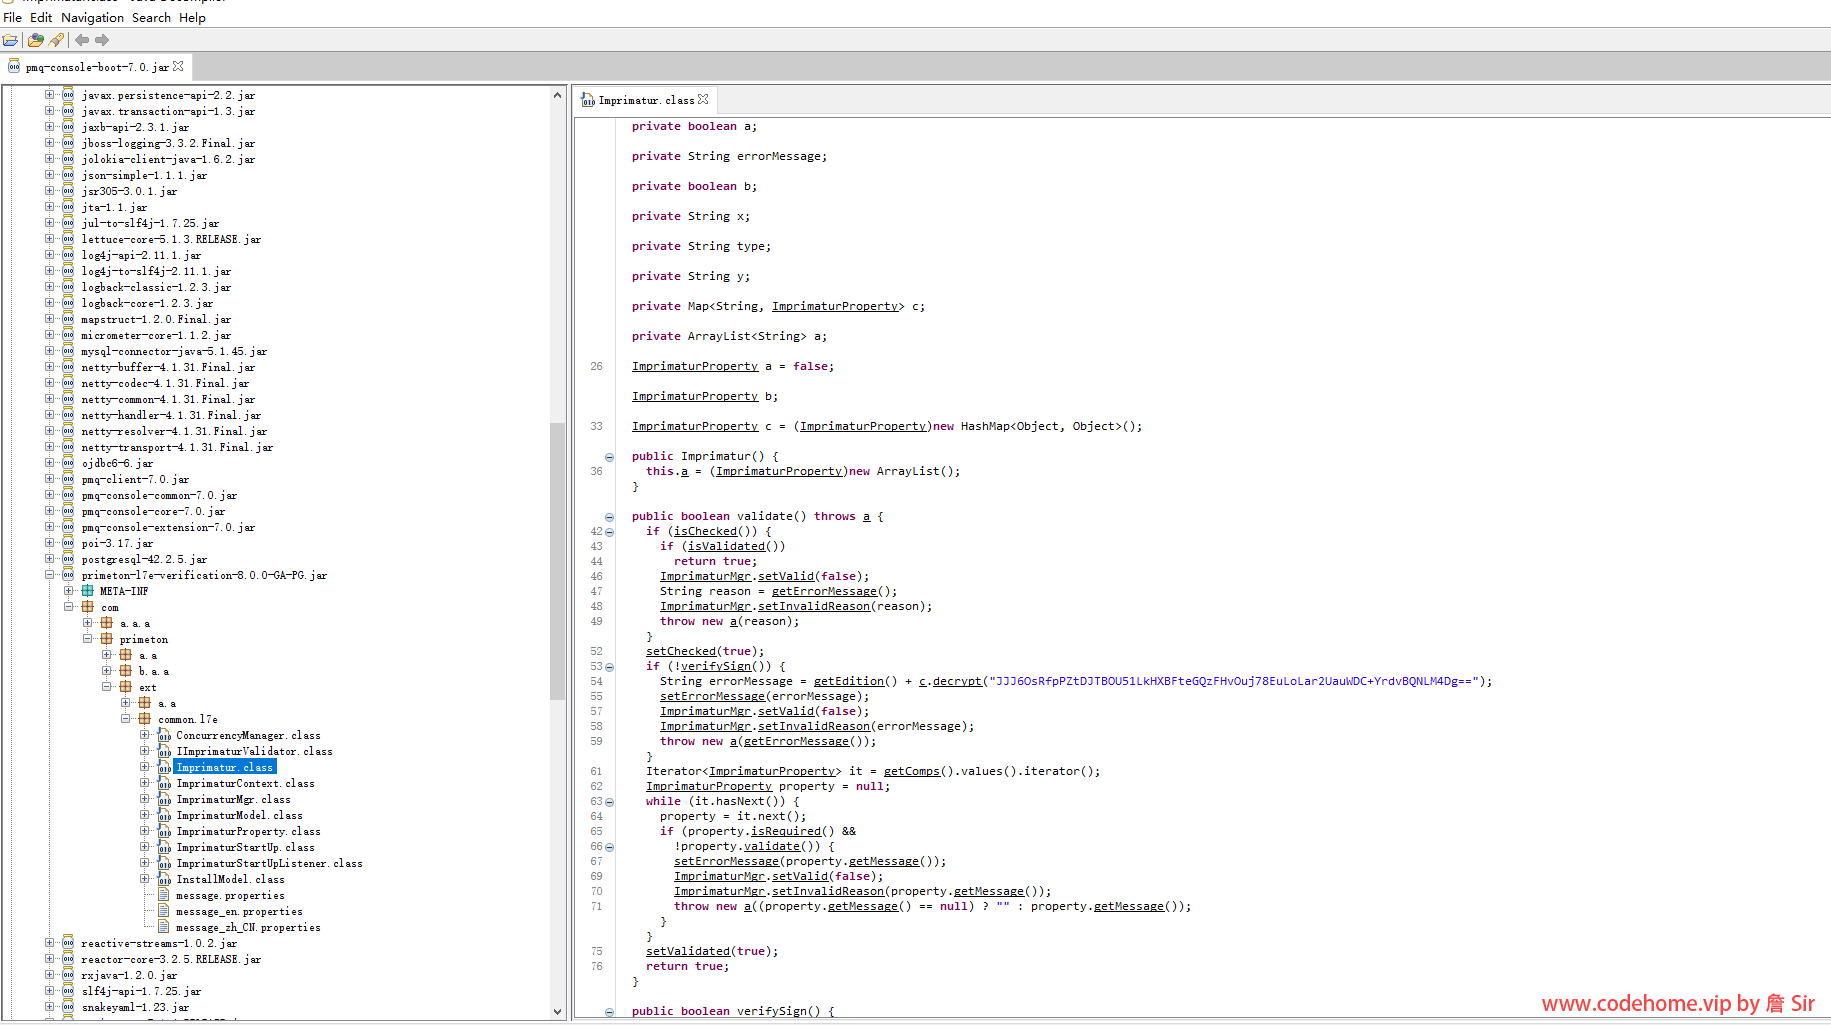The image size is (1831, 1025).
Task: Fold the verifySign() method block
Action: point(609,1012)
